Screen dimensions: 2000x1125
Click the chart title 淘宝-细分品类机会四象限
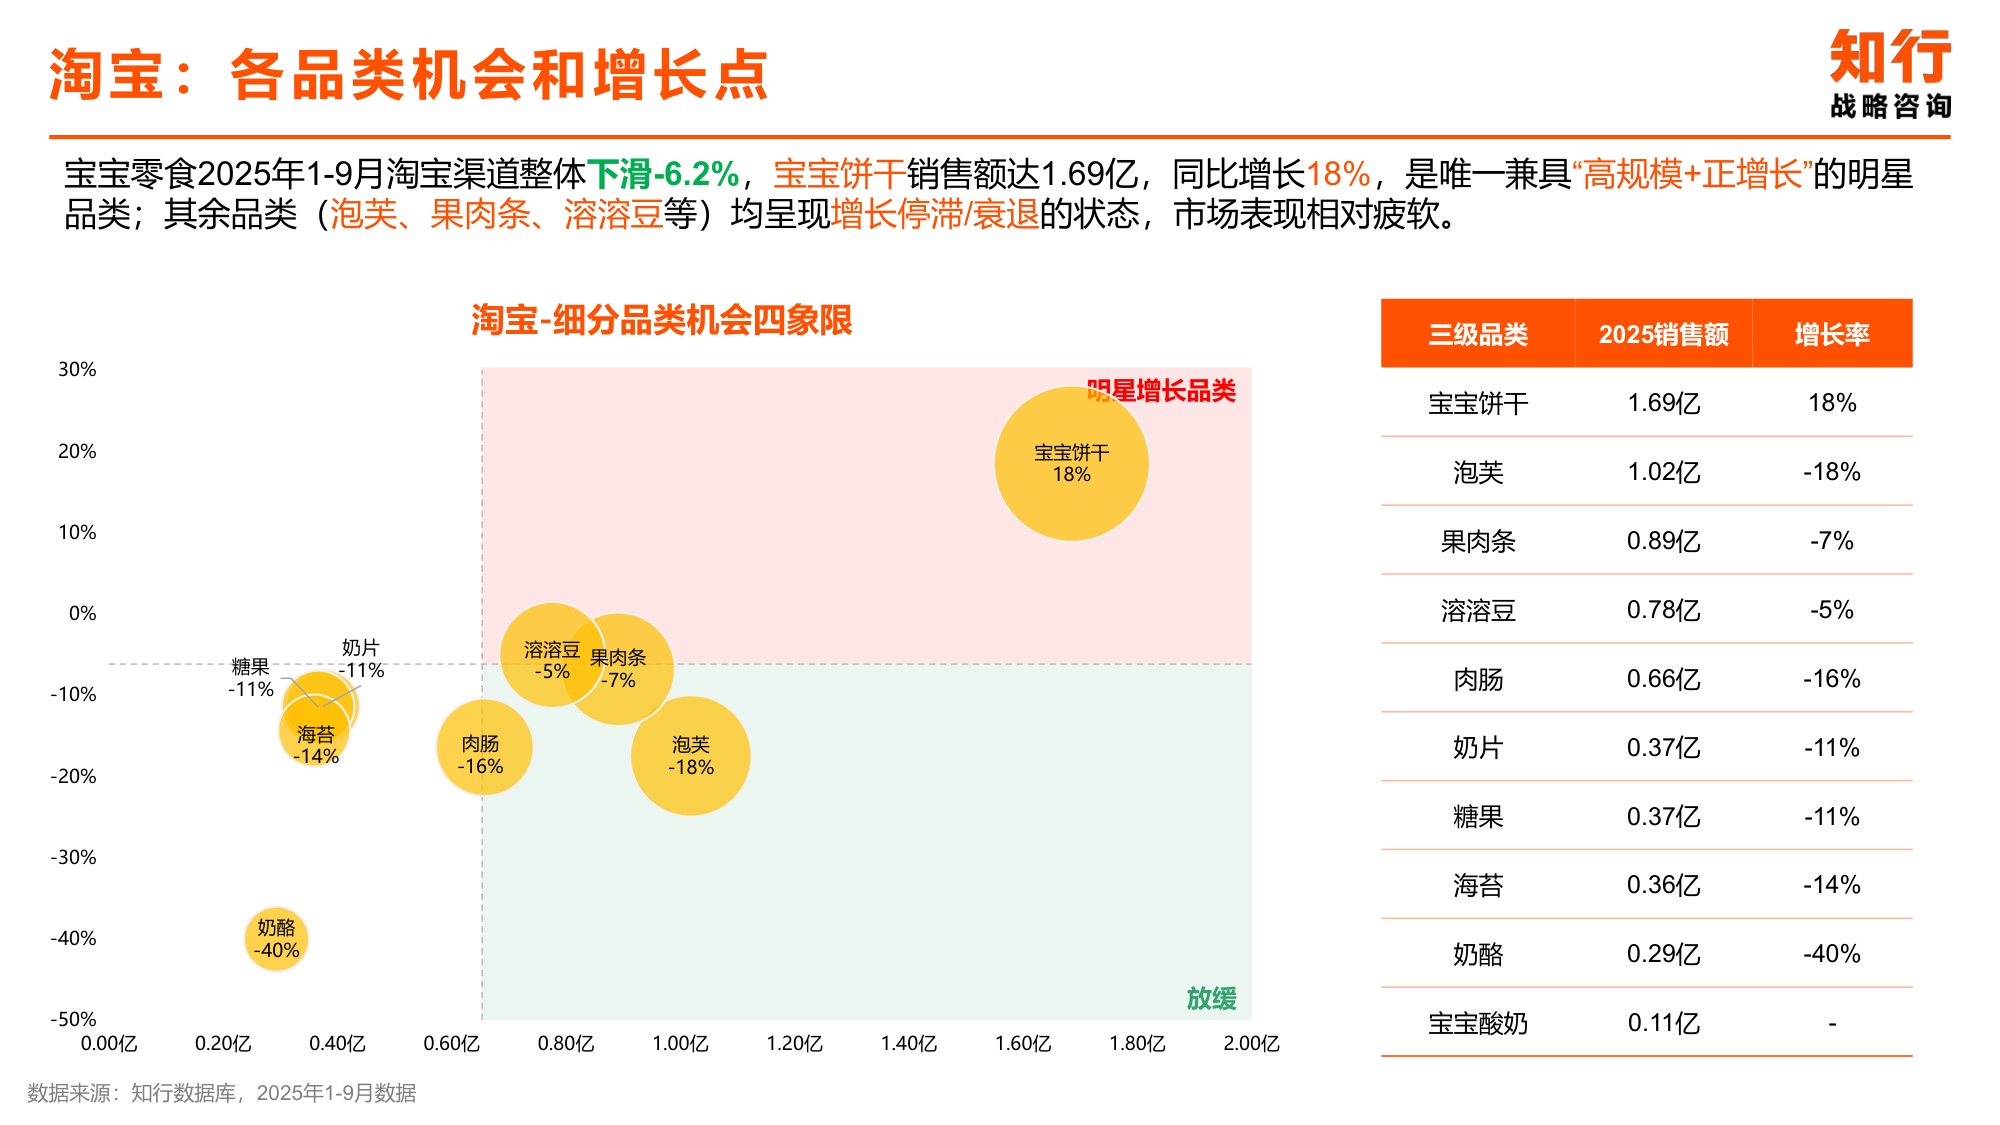pyautogui.click(x=661, y=320)
